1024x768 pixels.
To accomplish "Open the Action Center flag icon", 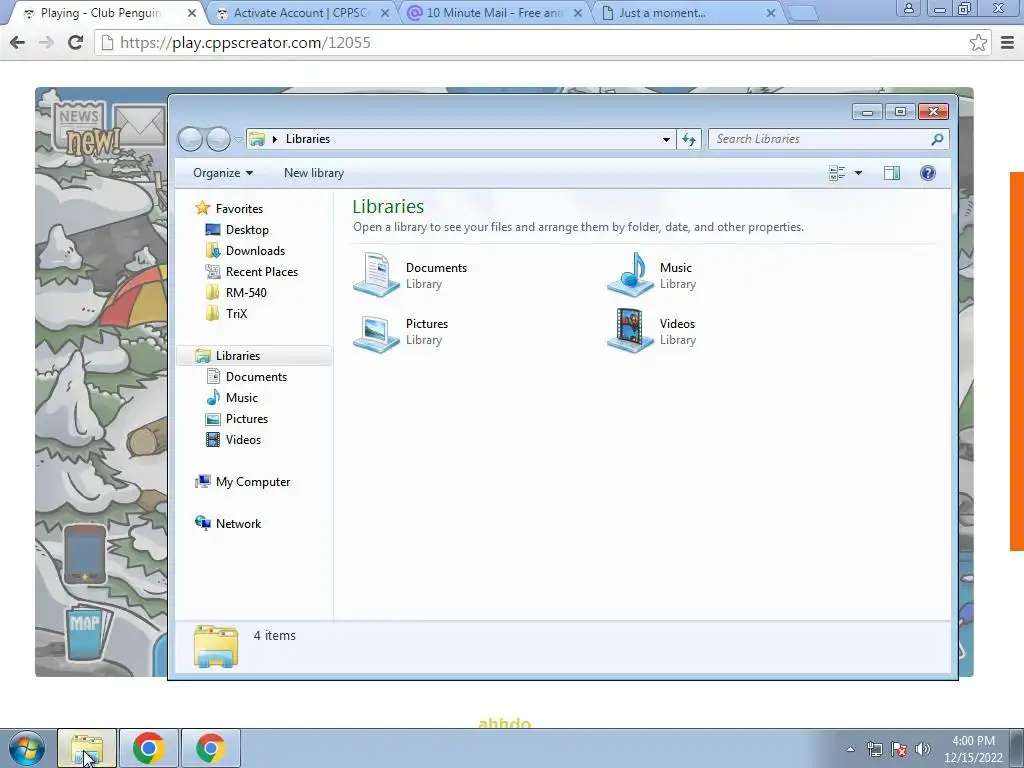I will (899, 750).
